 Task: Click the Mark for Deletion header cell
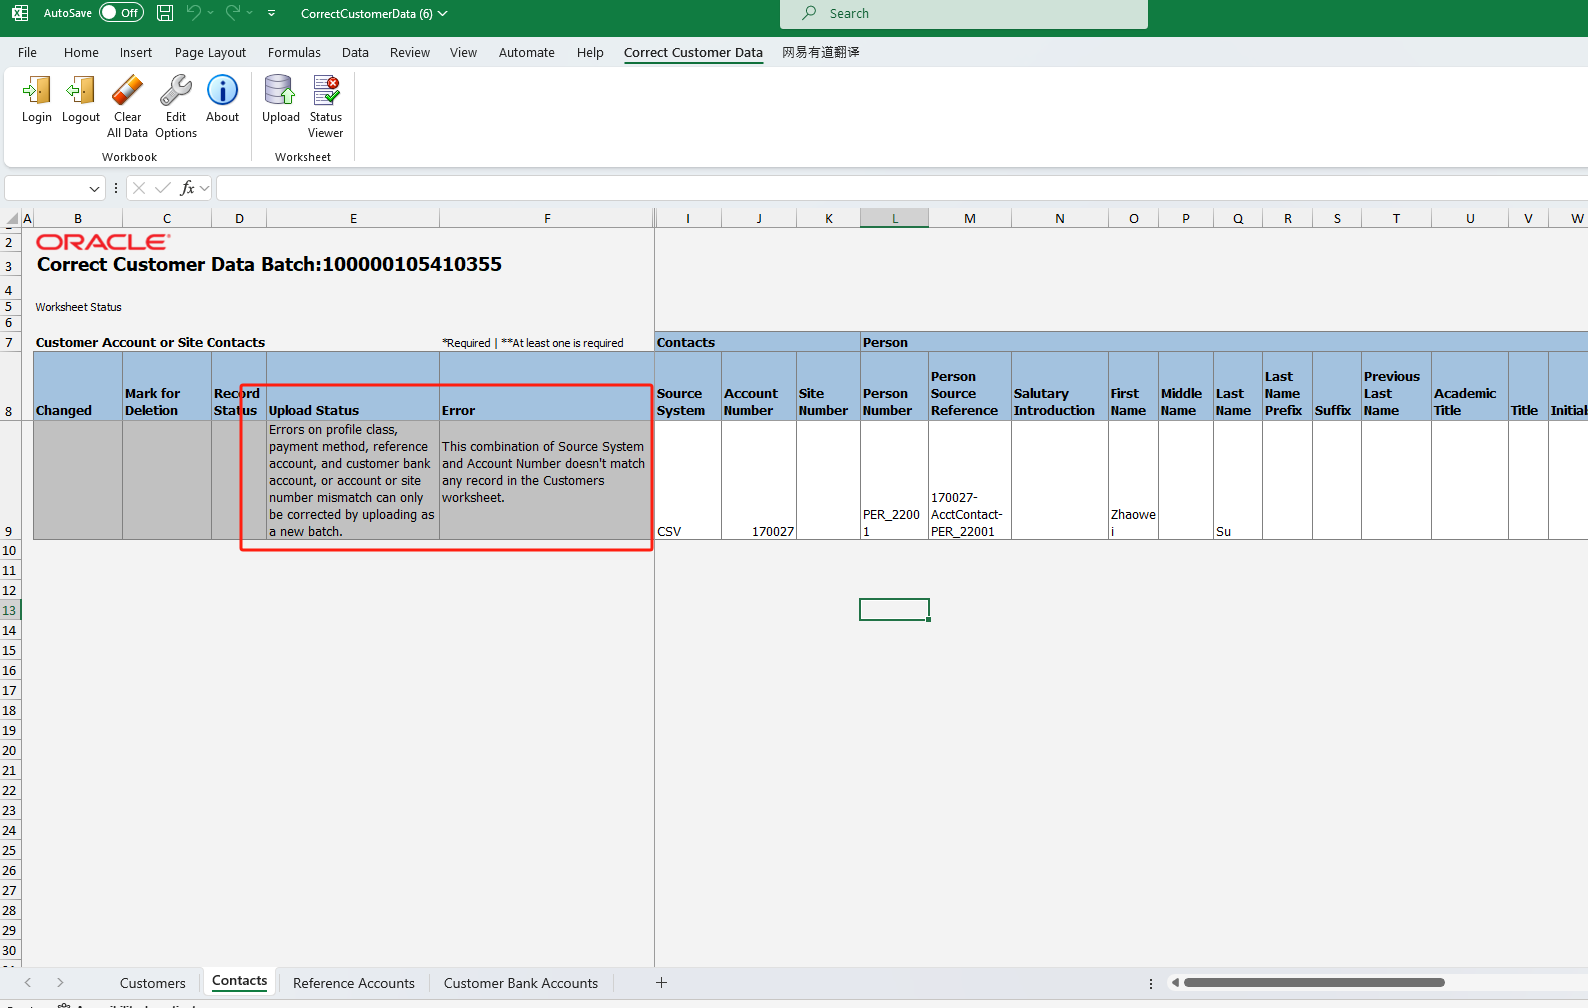pyautogui.click(x=167, y=386)
